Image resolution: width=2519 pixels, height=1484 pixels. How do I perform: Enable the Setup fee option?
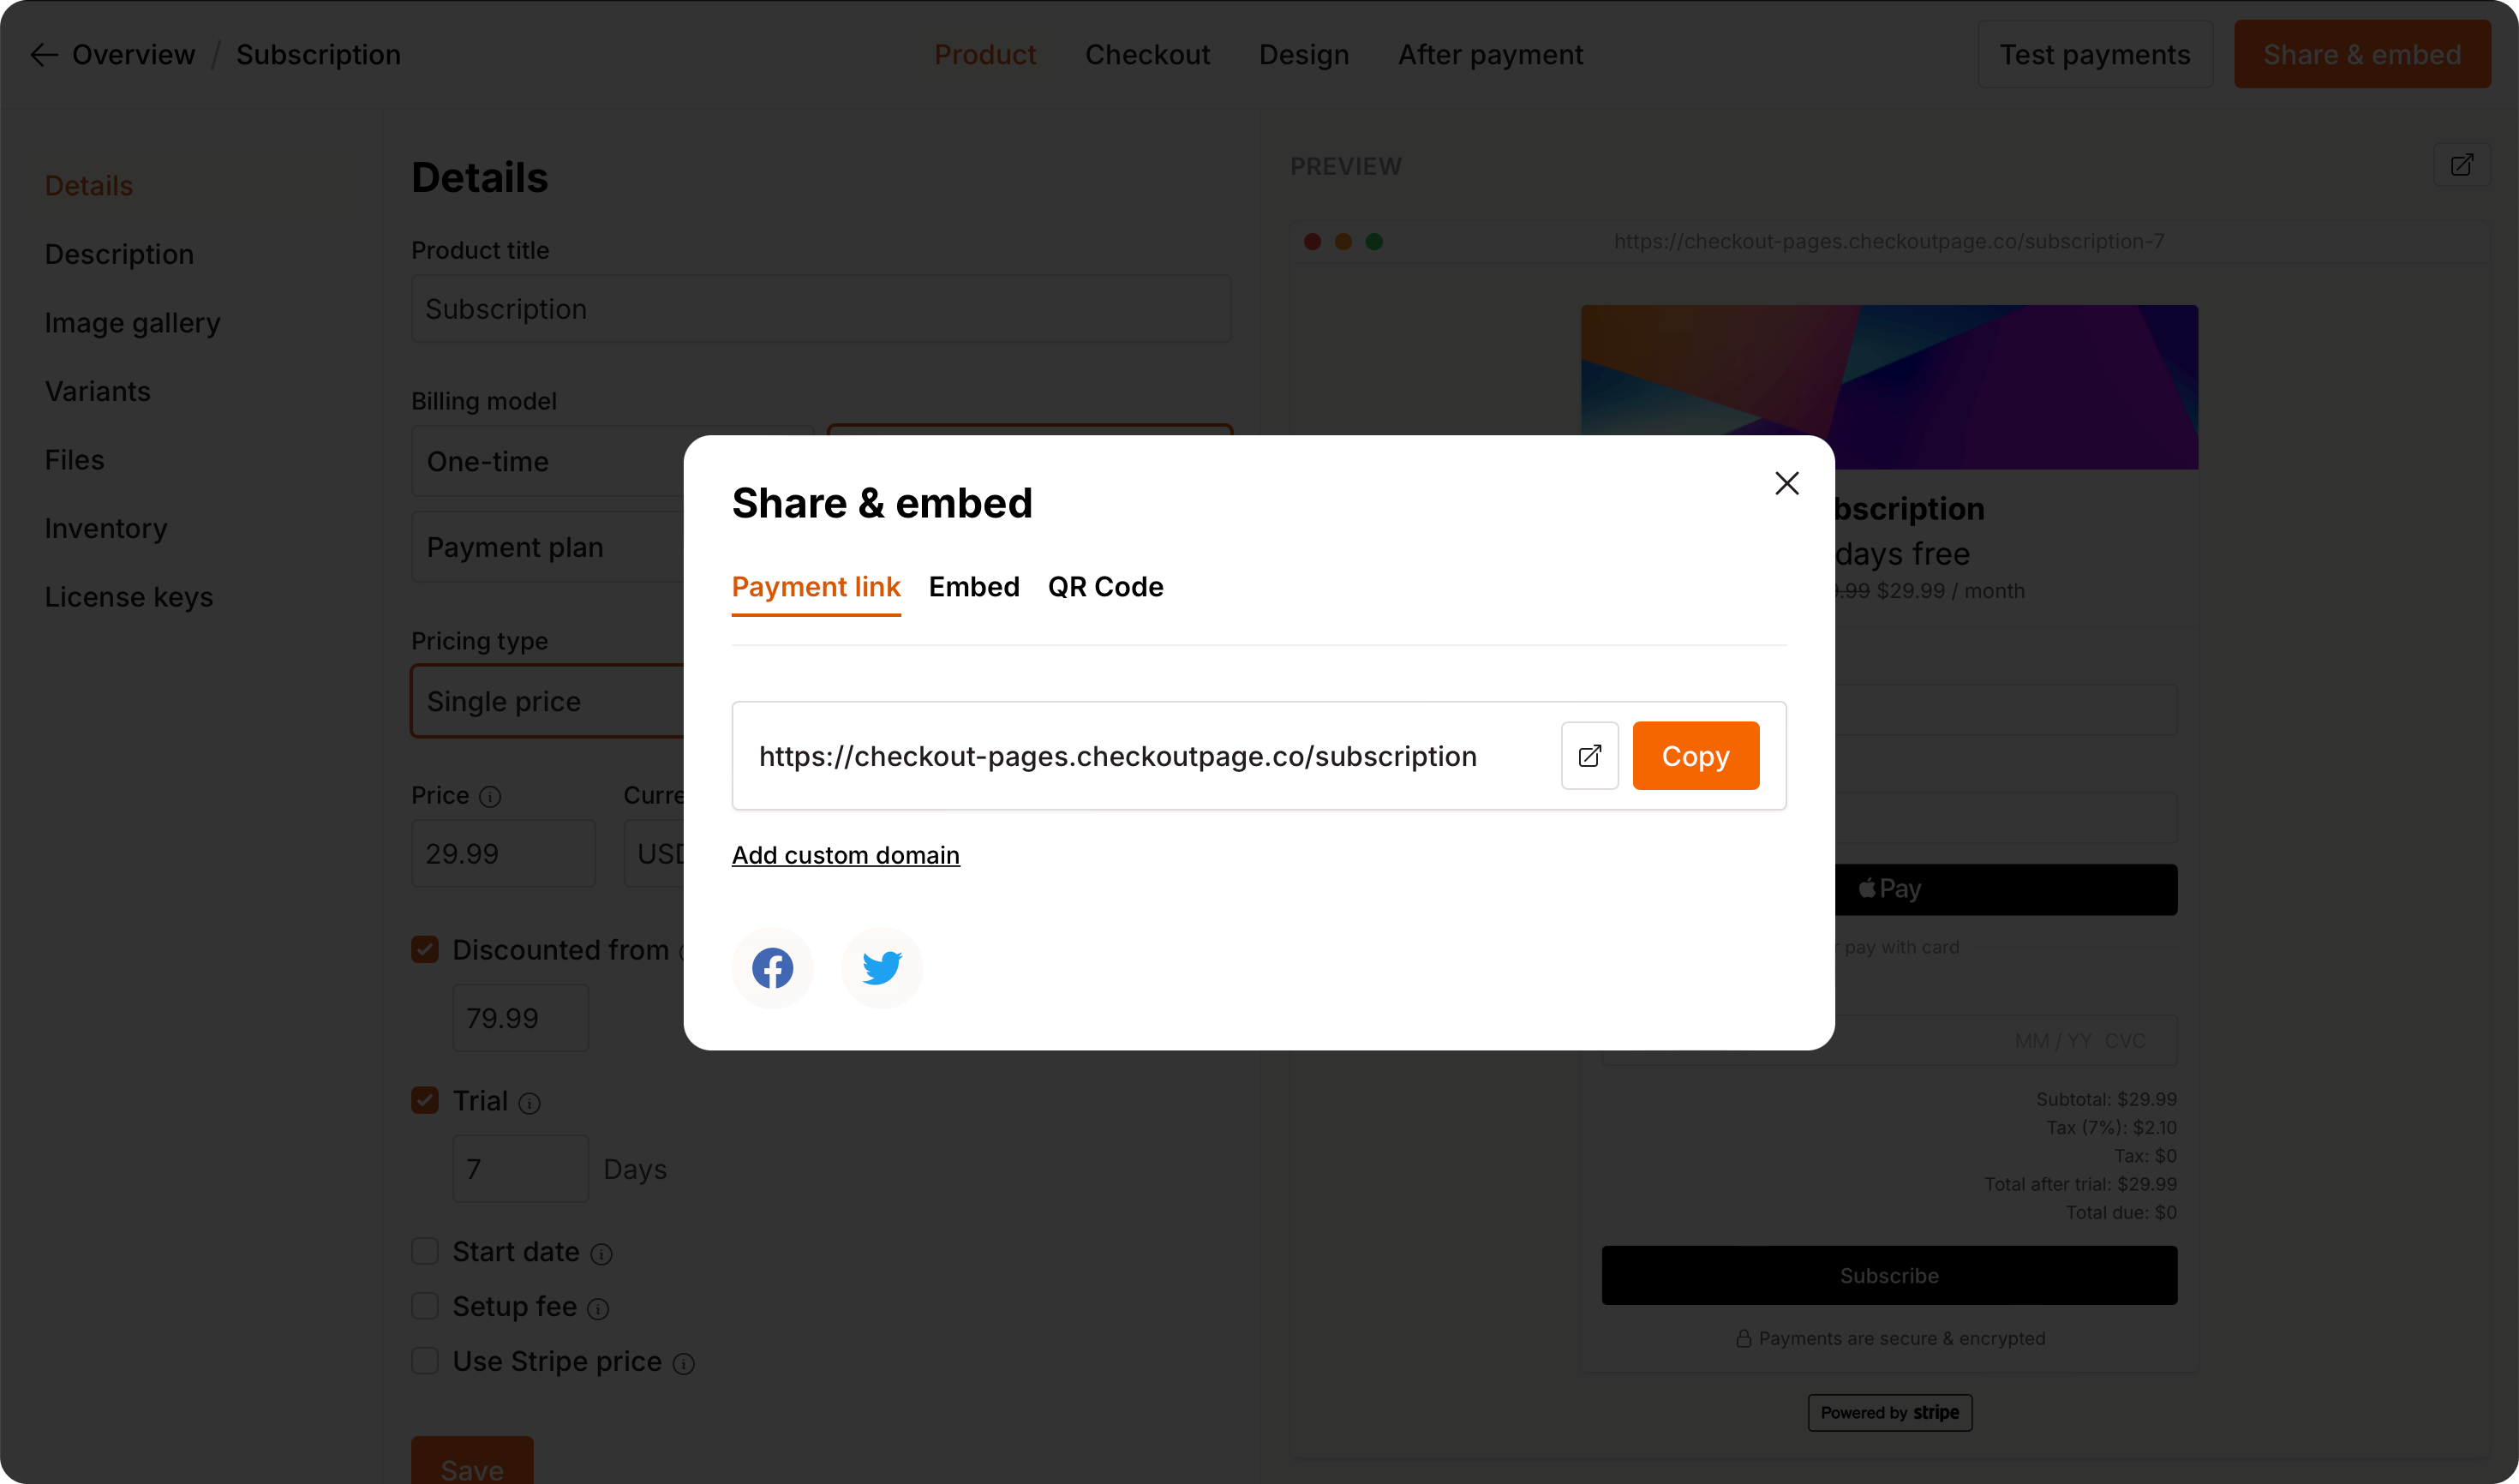pos(425,1306)
